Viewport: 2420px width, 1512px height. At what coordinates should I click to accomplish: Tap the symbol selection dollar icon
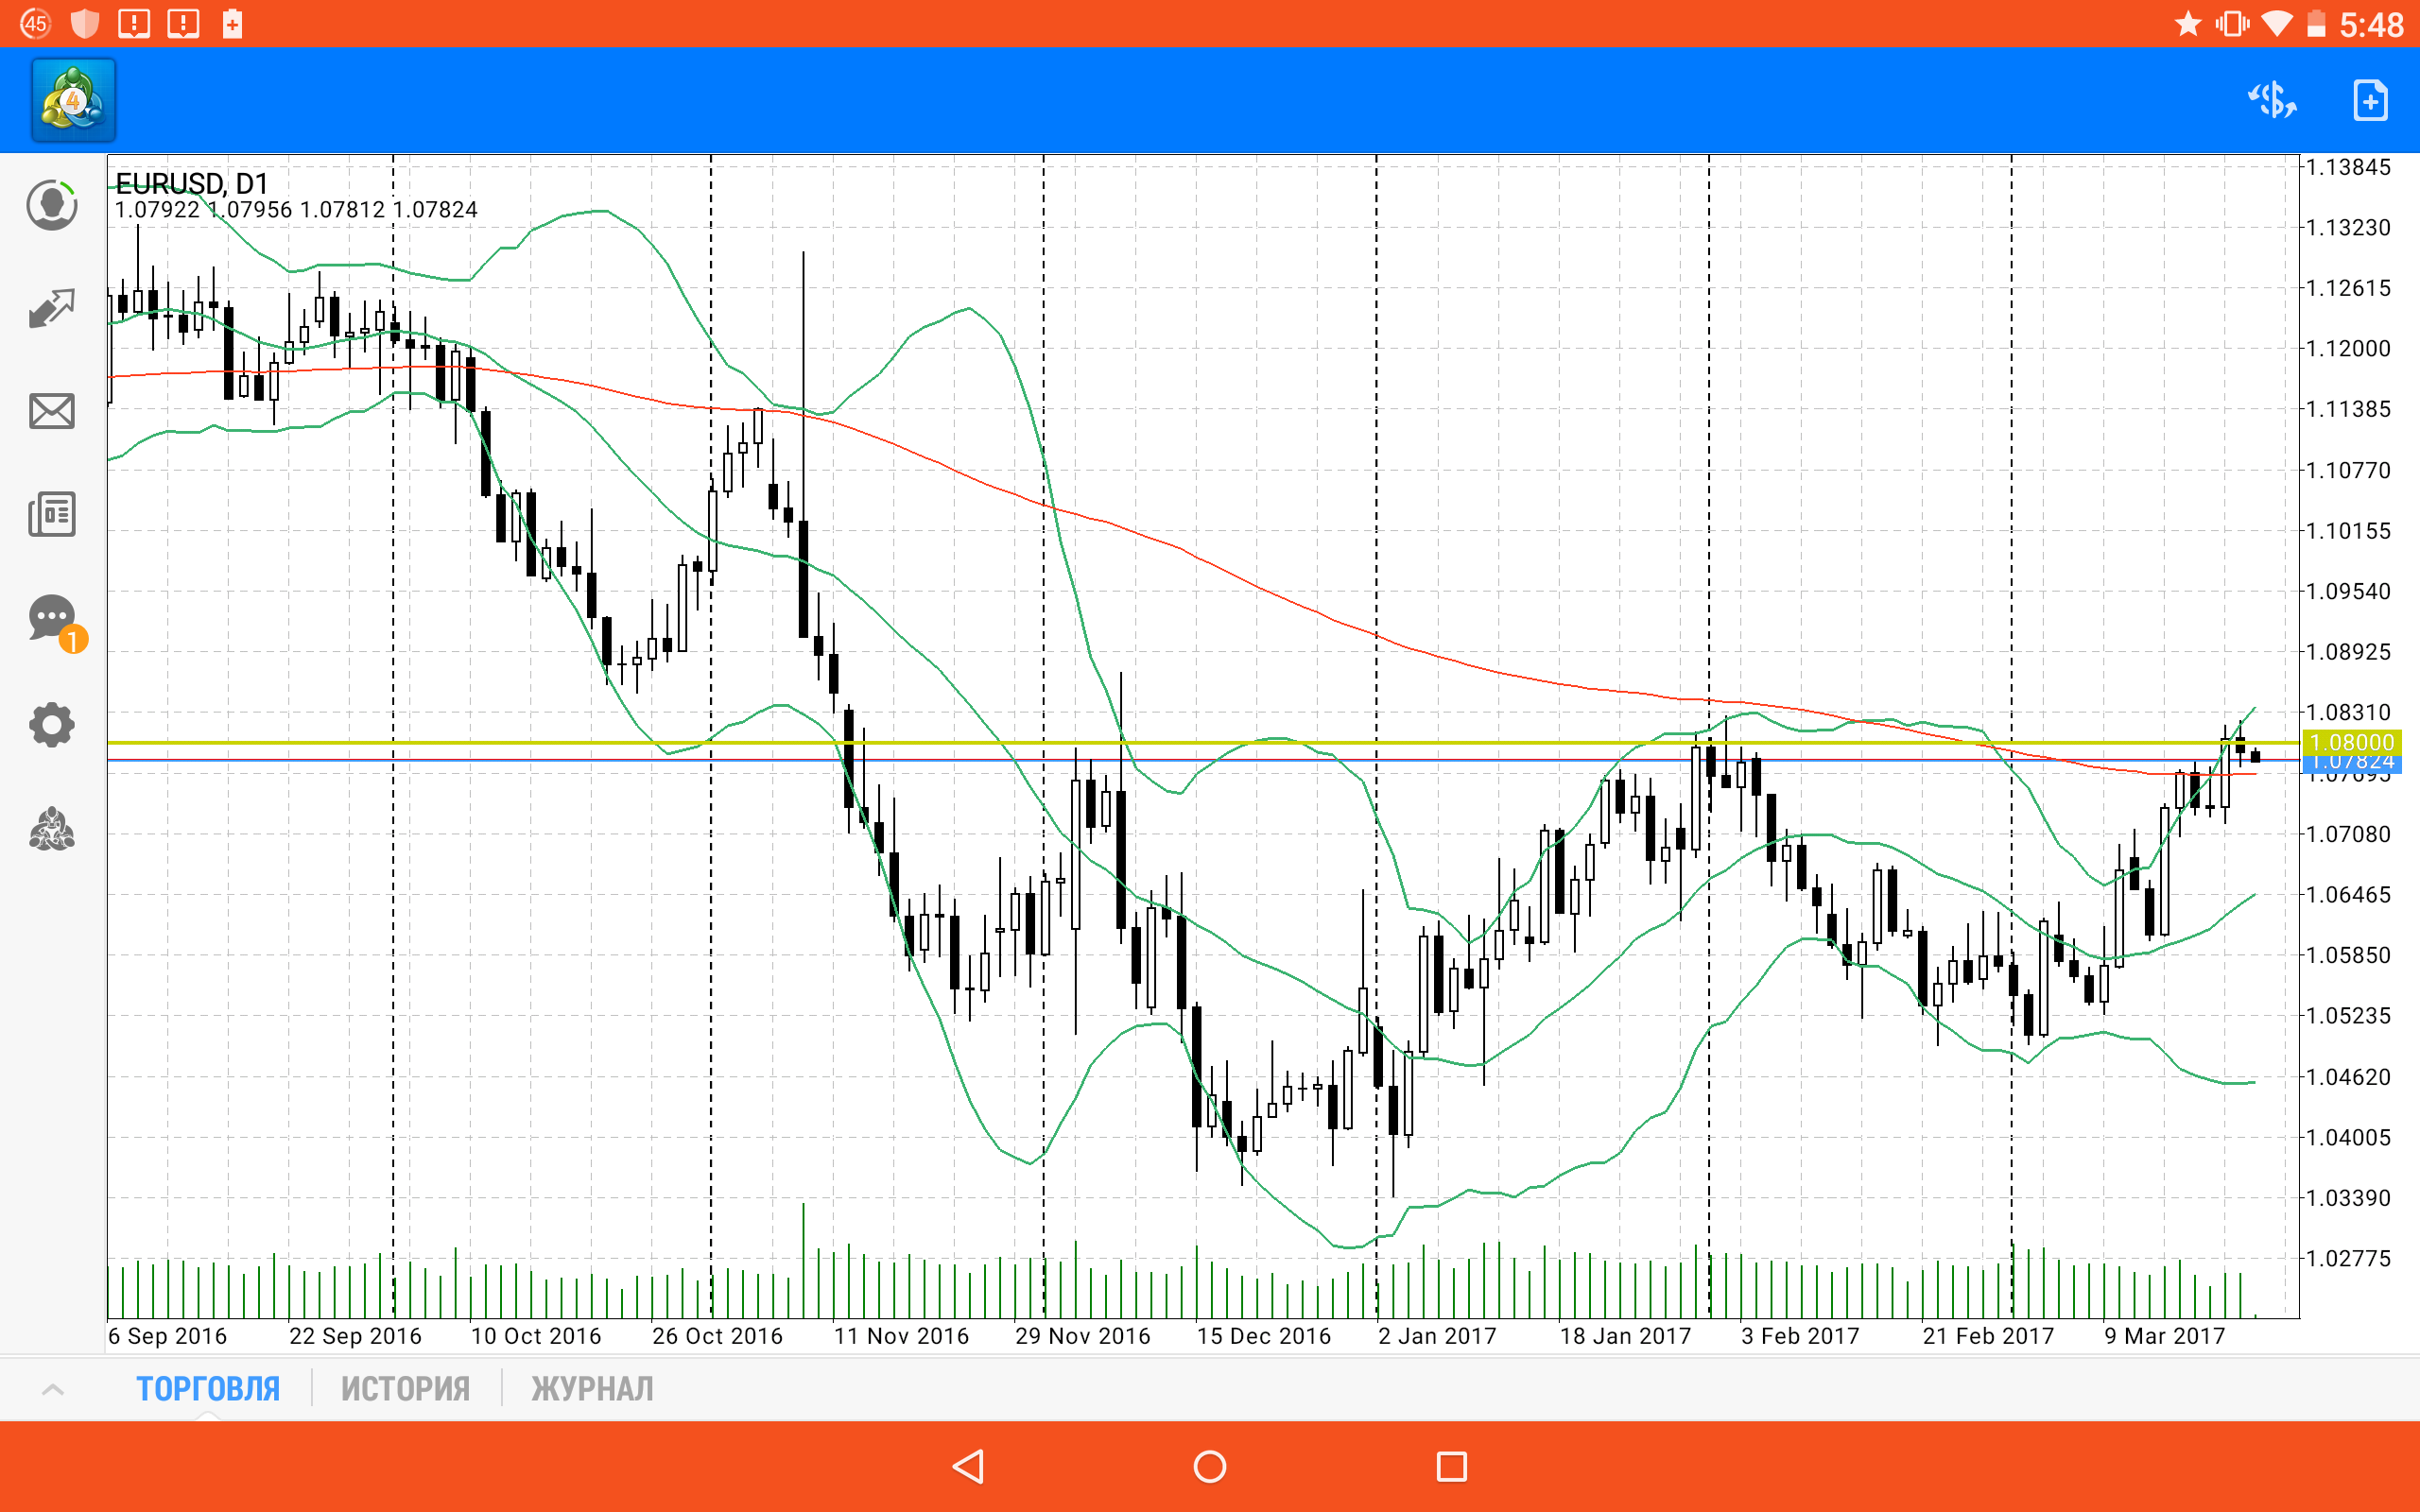pyautogui.click(x=2272, y=100)
